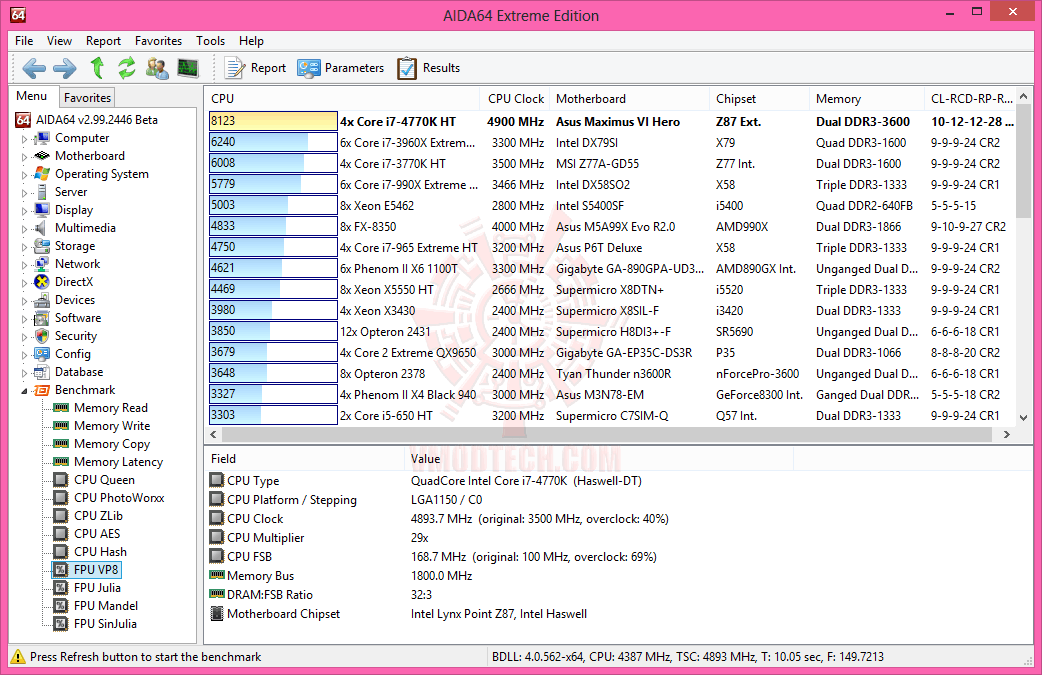The width and height of the screenshot is (1042, 675).
Task: Click the Back navigation arrow
Action: click(34, 68)
